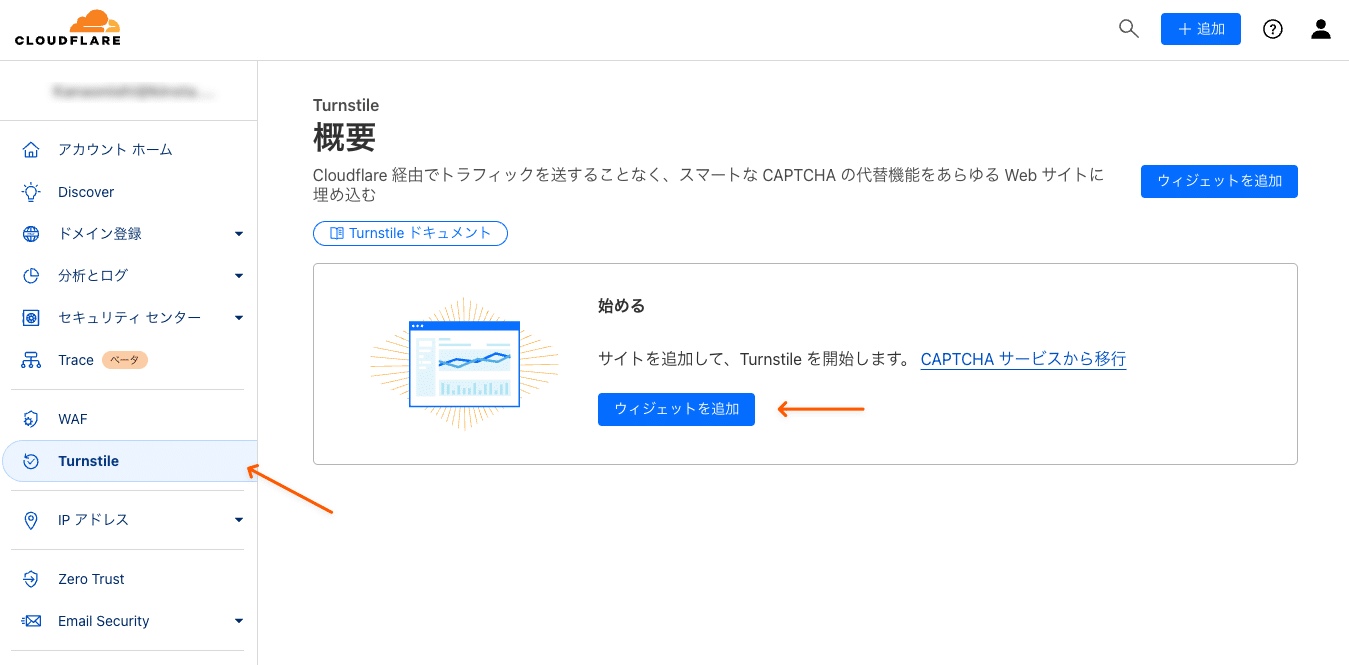Viewport: 1349px width, 665px height.
Task: Select Turnstile in the sidebar menu
Action: [x=90, y=460]
